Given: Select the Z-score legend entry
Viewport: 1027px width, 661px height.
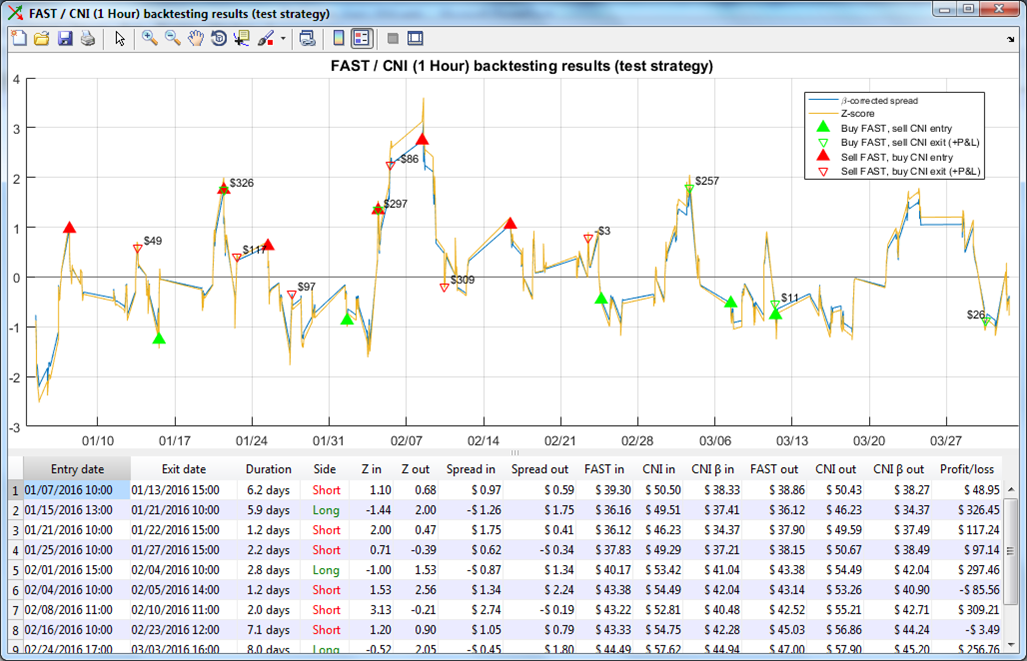Looking at the screenshot, I should coord(857,114).
